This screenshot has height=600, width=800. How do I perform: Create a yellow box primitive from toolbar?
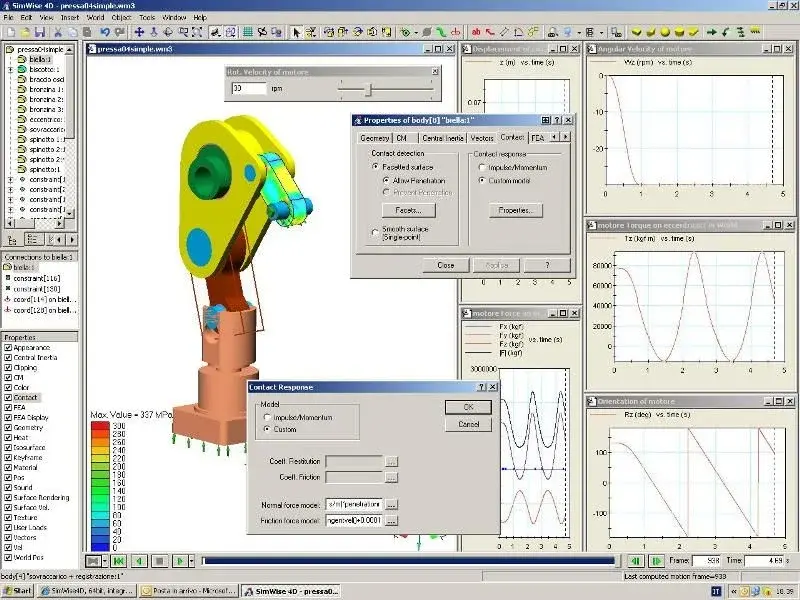pyautogui.click(x=636, y=32)
